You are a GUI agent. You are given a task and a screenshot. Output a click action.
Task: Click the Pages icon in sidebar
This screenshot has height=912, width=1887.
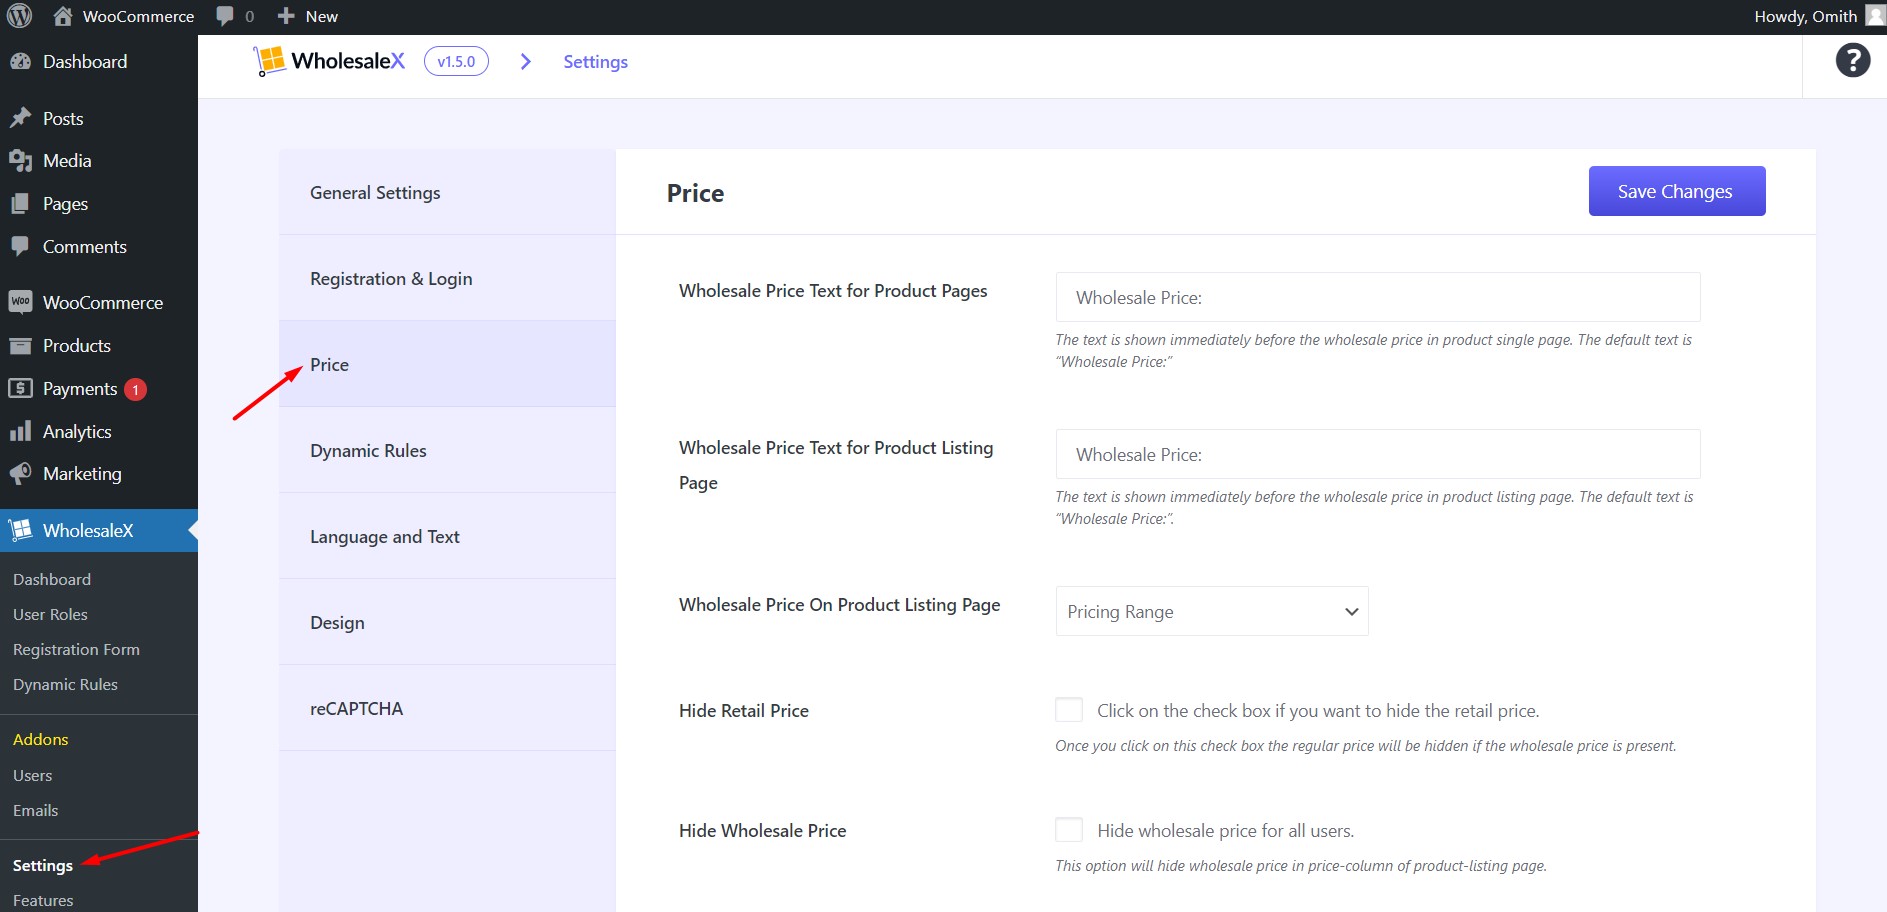pos(21,203)
